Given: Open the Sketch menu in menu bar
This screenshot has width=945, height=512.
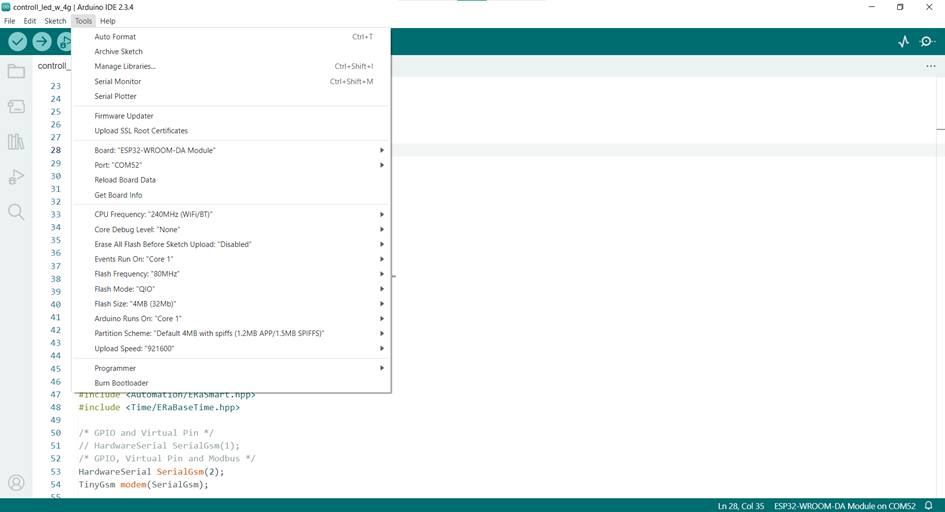Looking at the screenshot, I should coord(55,21).
